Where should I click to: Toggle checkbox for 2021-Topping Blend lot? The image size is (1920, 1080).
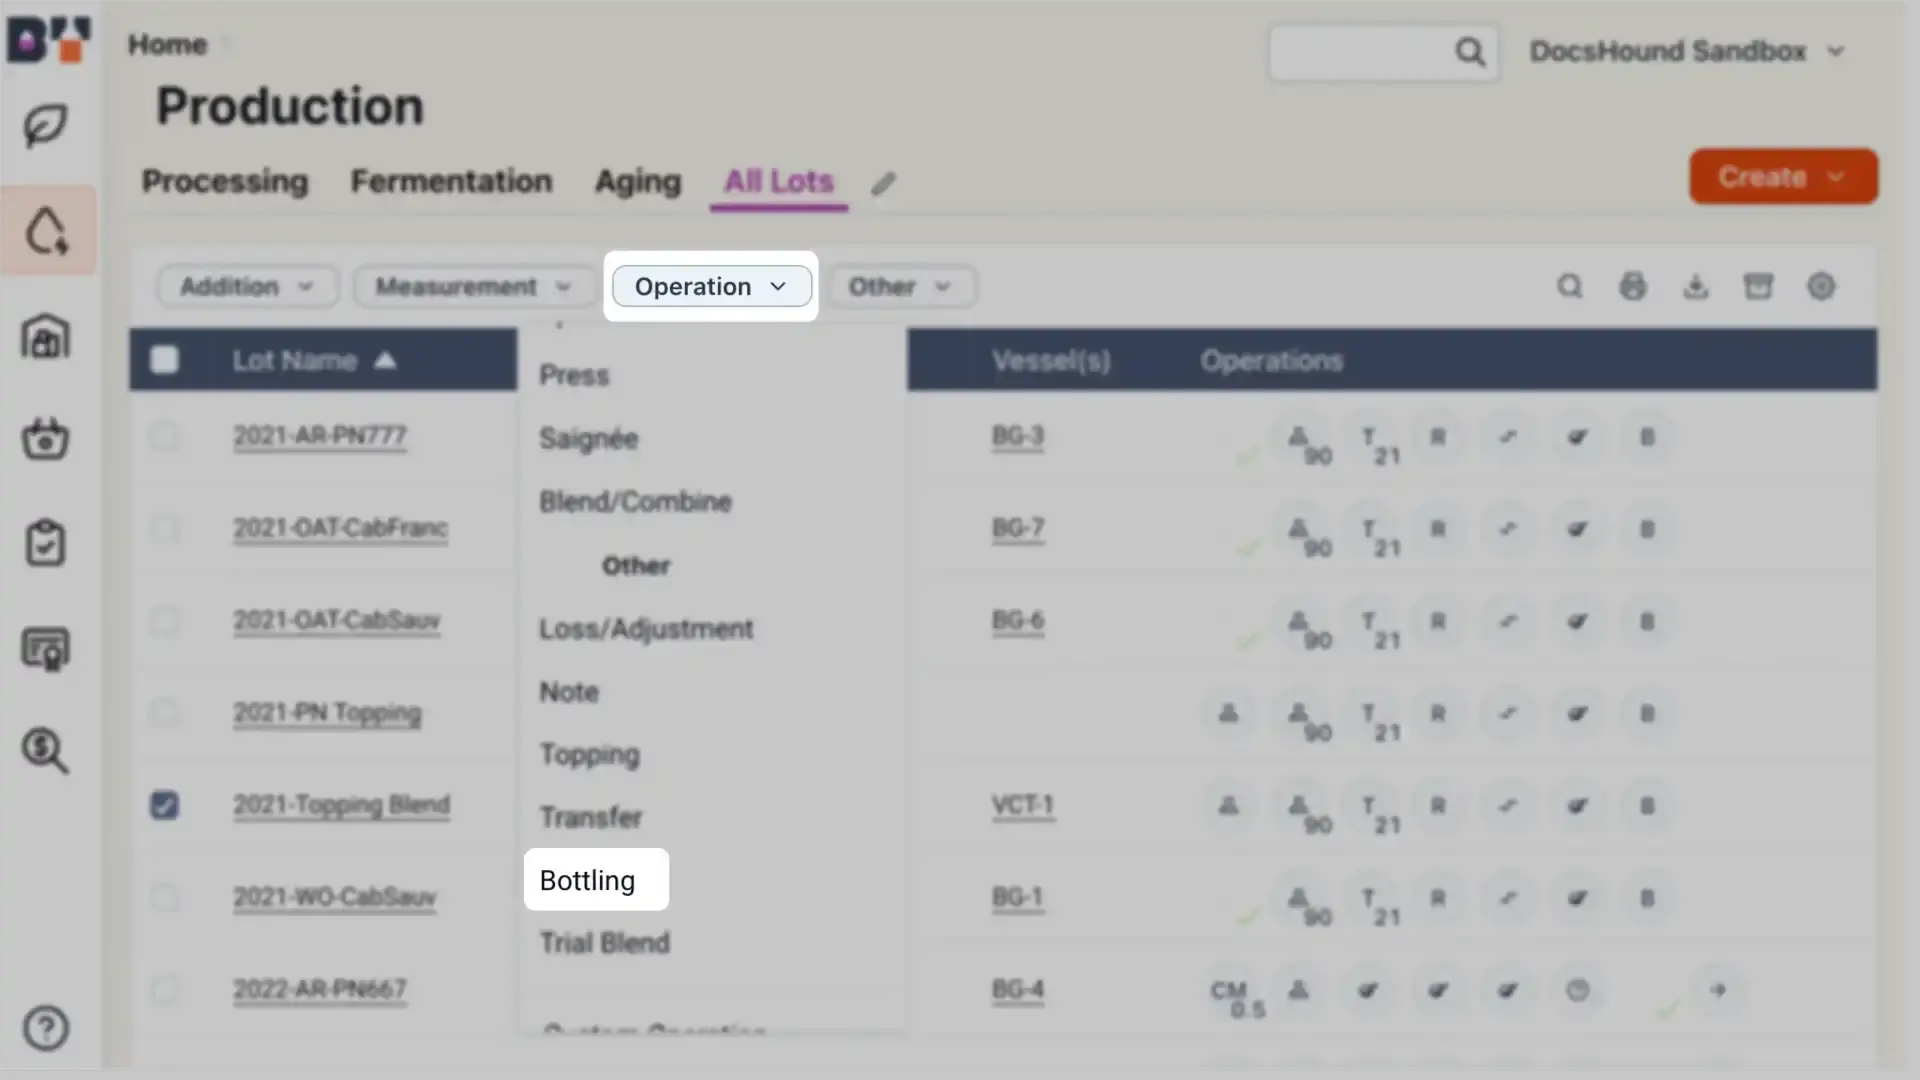(x=165, y=806)
